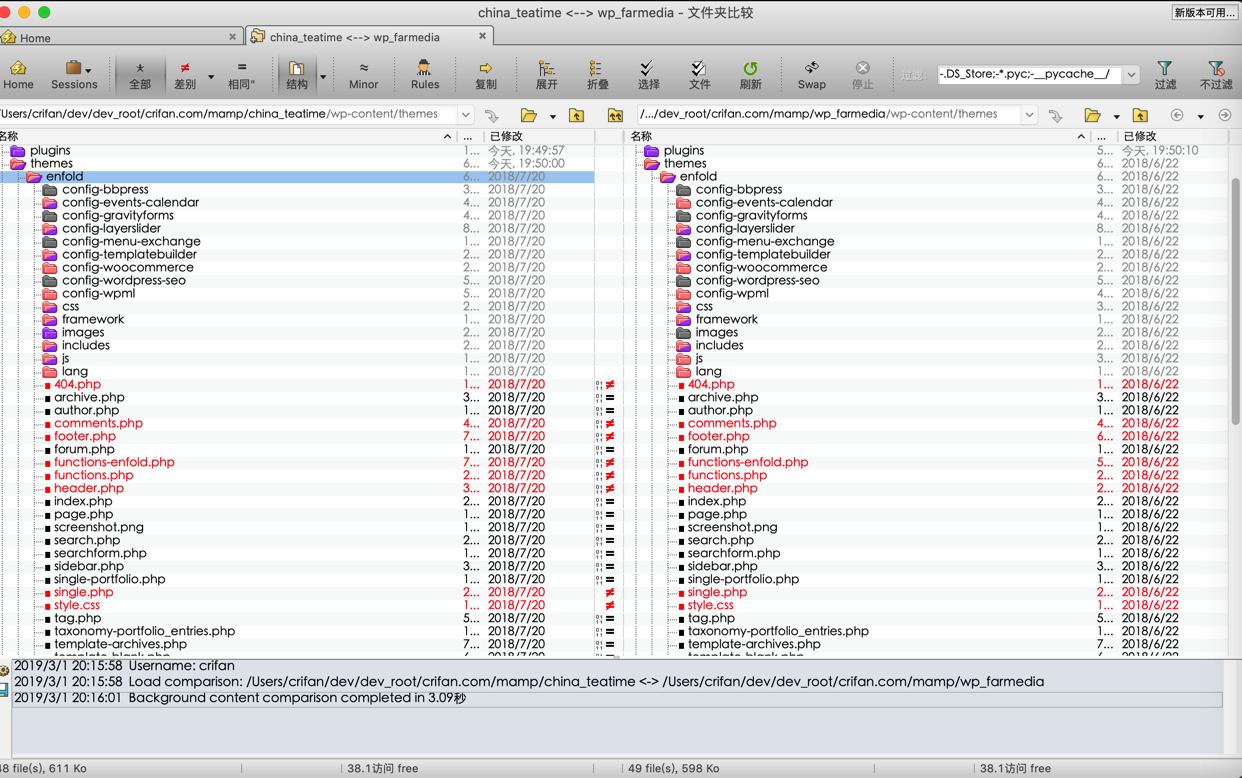Image resolution: width=1242 pixels, height=778 pixels.
Task: Toggle 结构 folder structure view
Action: [297, 74]
